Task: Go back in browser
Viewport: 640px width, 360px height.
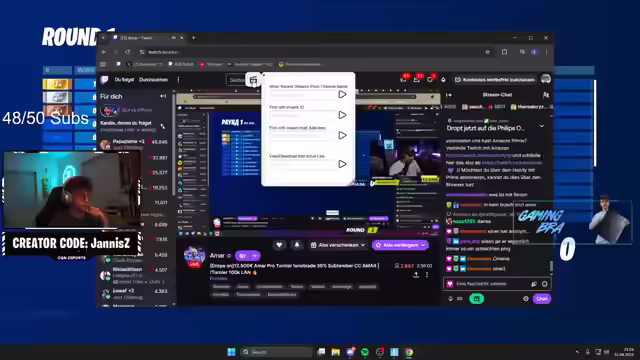Action: pos(104,52)
